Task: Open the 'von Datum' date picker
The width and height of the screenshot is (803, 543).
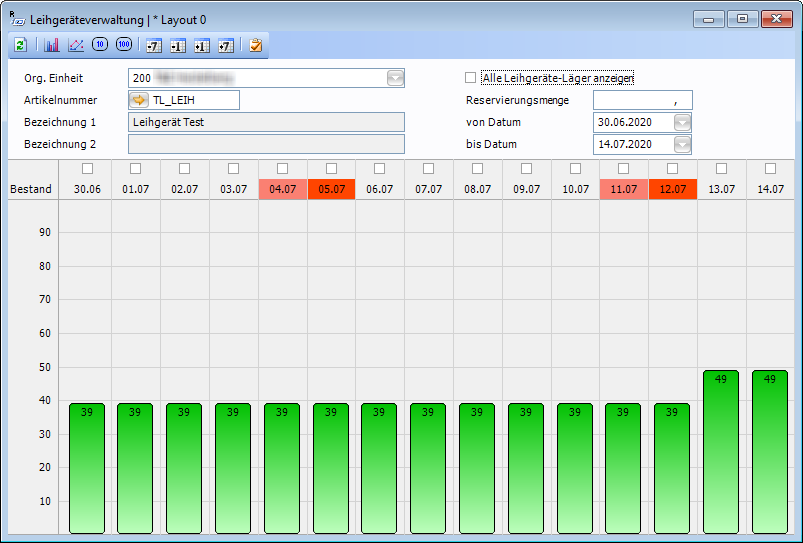Action: [x=683, y=122]
